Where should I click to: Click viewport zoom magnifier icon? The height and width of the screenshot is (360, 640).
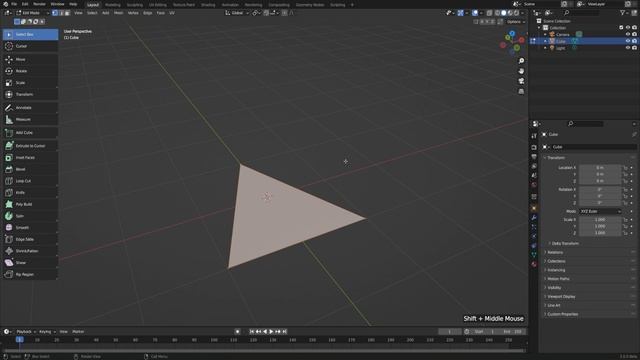click(x=521, y=61)
